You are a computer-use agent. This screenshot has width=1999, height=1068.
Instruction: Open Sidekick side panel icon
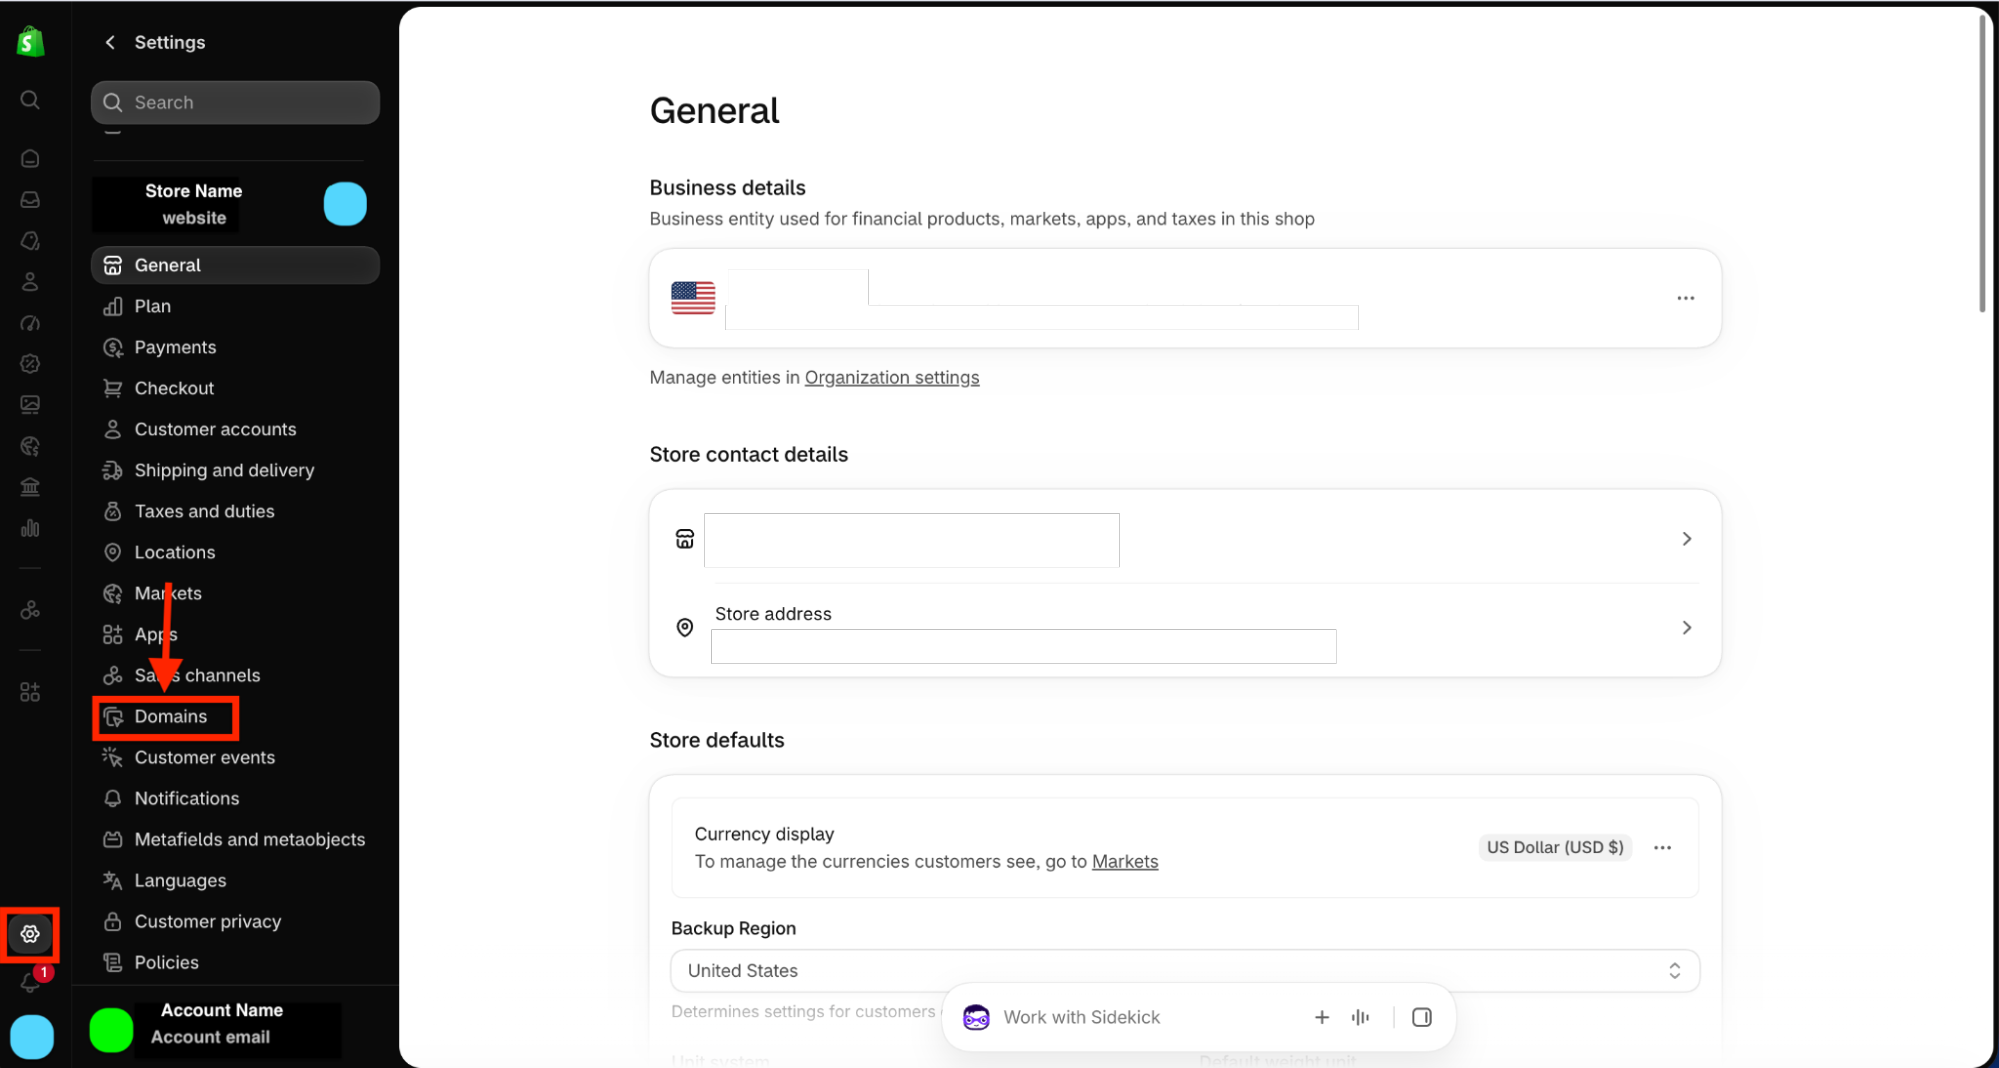1421,1017
